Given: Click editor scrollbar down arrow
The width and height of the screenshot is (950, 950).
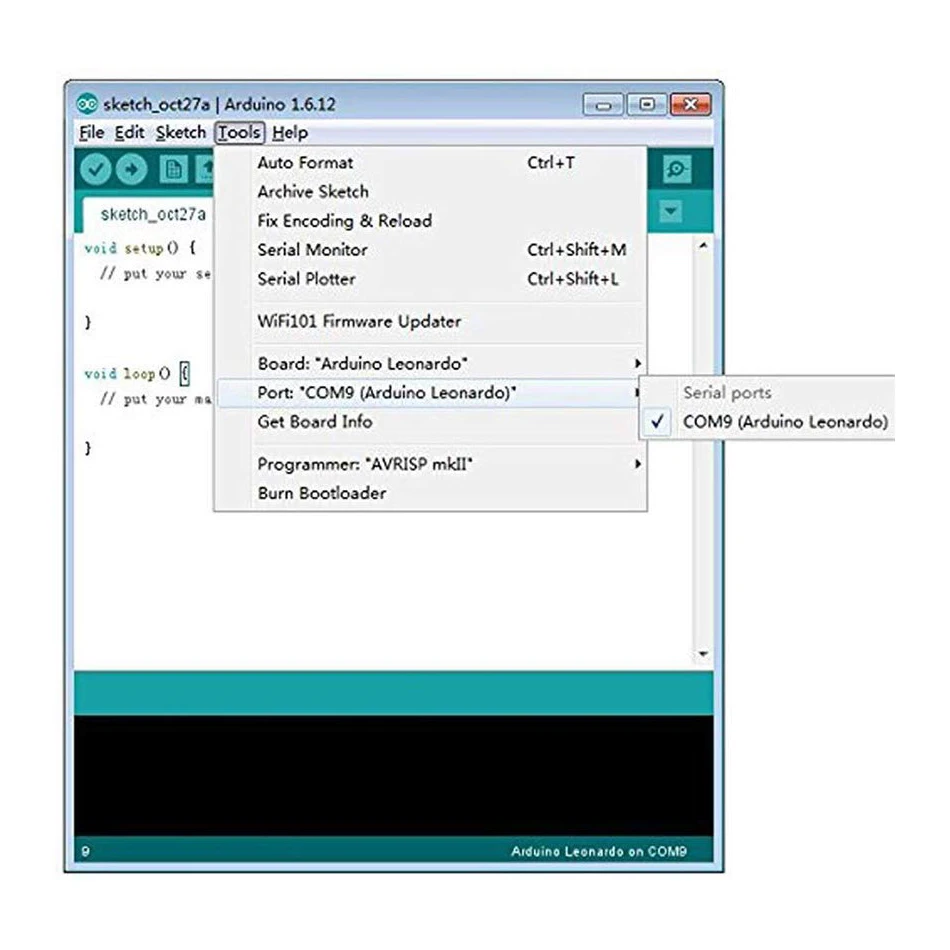Looking at the screenshot, I should click(x=703, y=654).
